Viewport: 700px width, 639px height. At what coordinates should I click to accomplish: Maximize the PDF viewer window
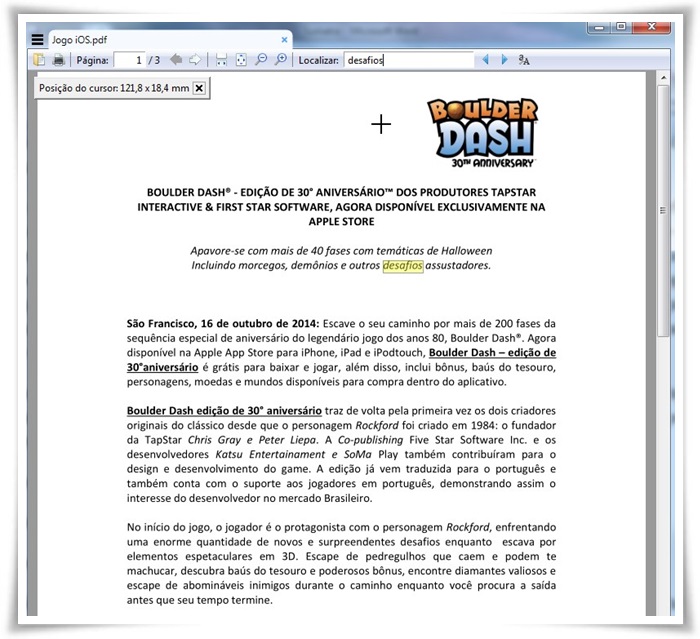[621, 27]
